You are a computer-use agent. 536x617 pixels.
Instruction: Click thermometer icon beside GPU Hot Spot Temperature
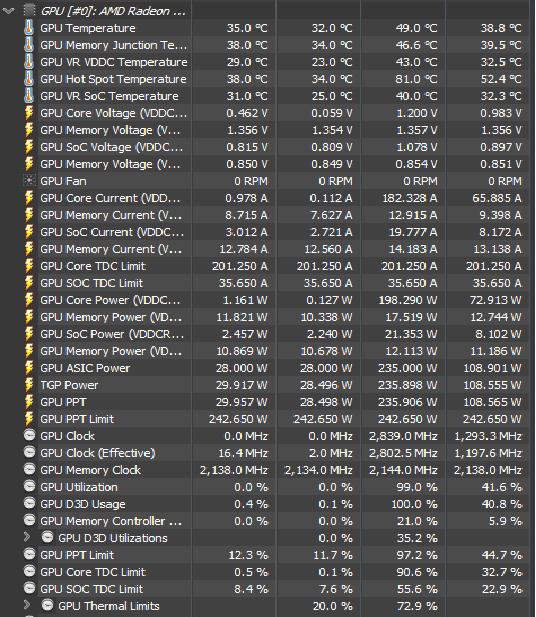[x=29, y=78]
